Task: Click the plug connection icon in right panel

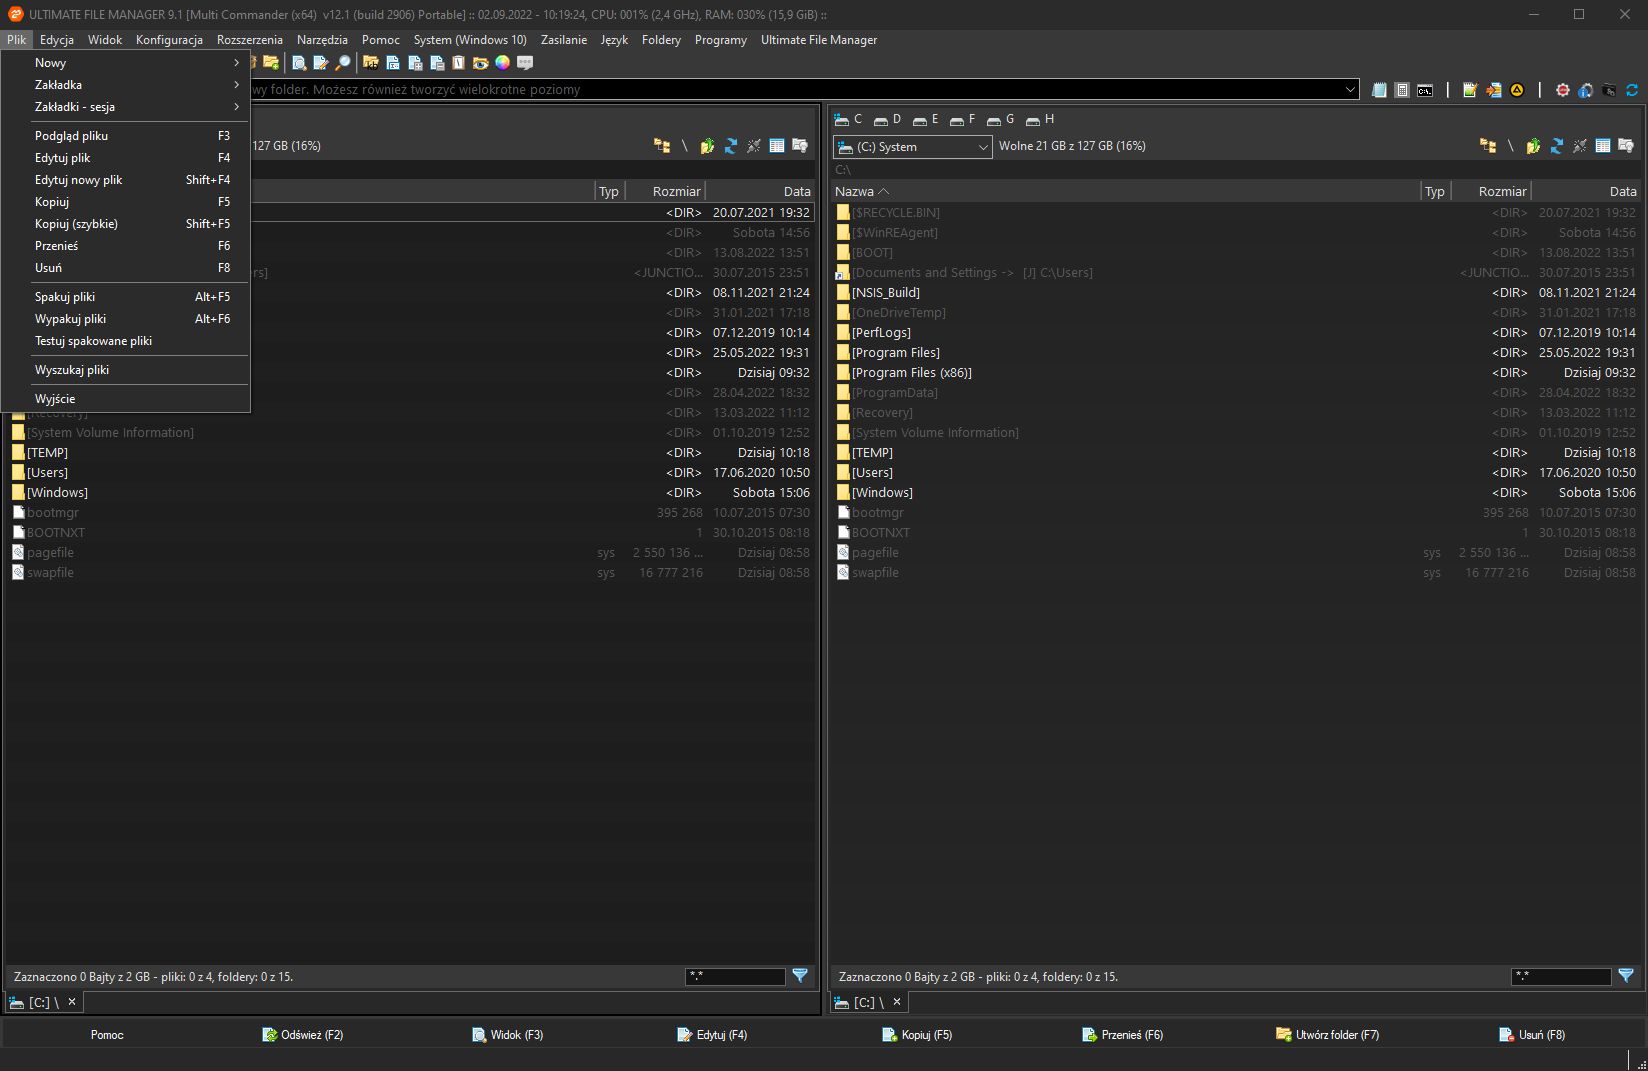Action: [1579, 146]
